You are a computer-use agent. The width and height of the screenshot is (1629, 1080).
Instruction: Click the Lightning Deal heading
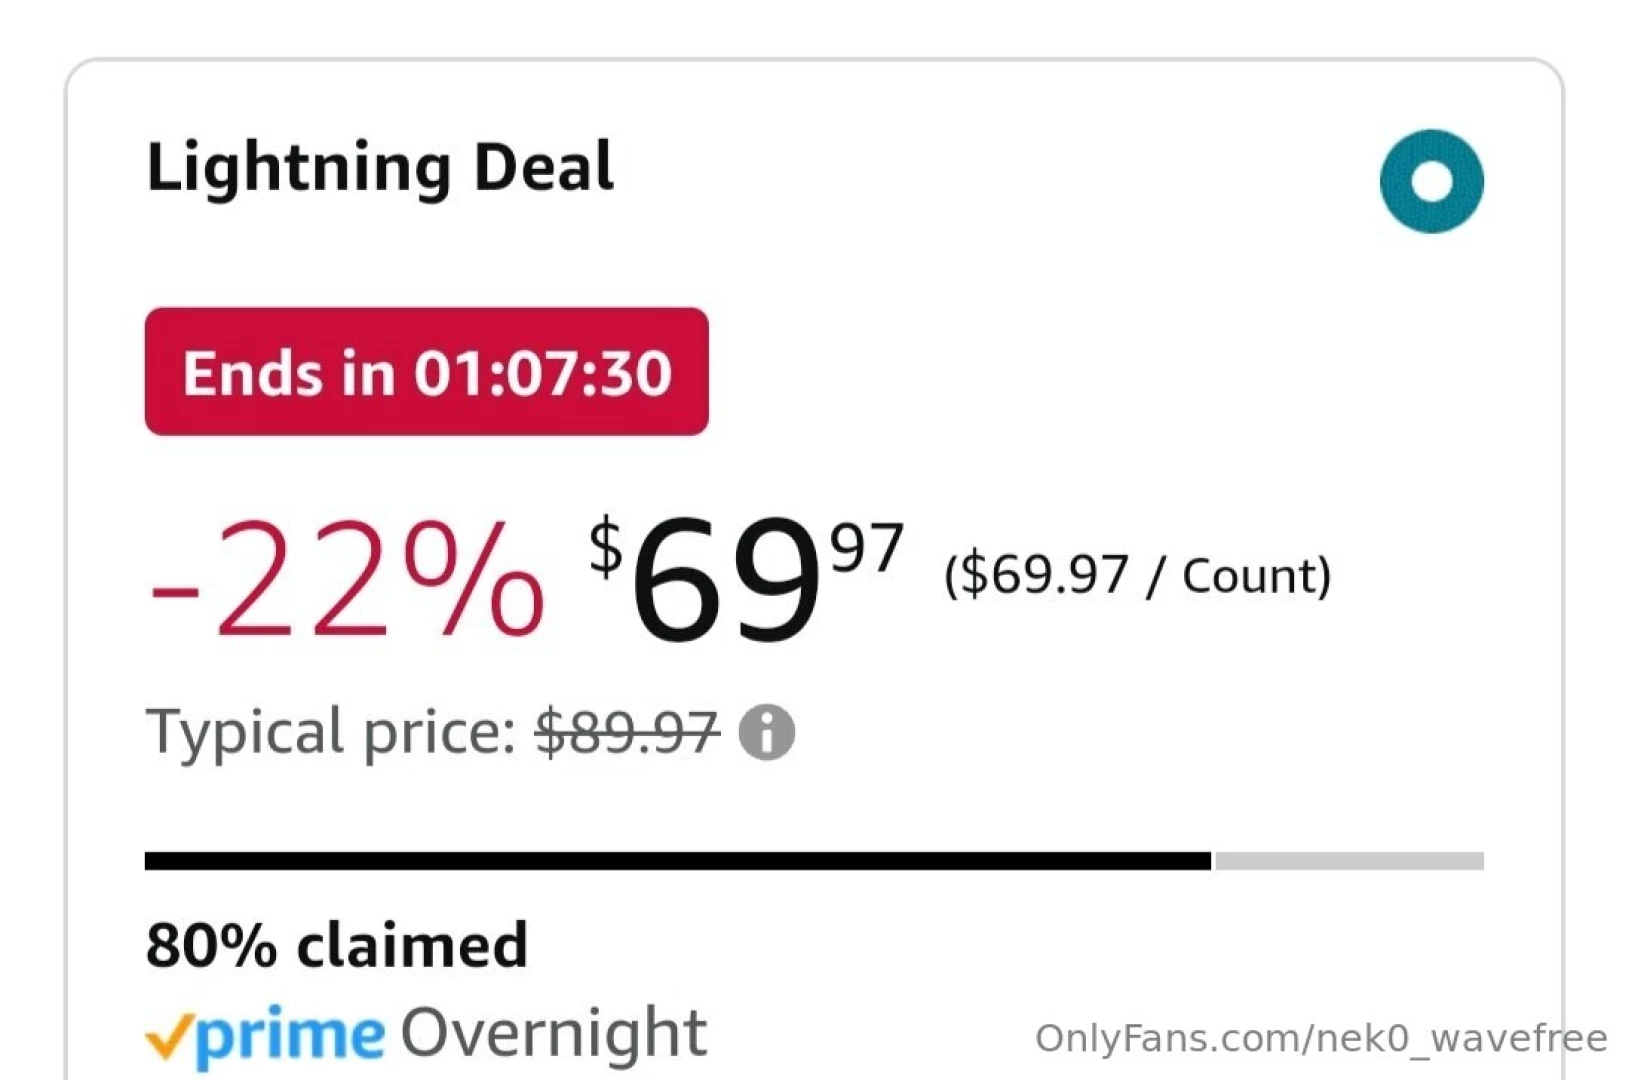[x=380, y=167]
